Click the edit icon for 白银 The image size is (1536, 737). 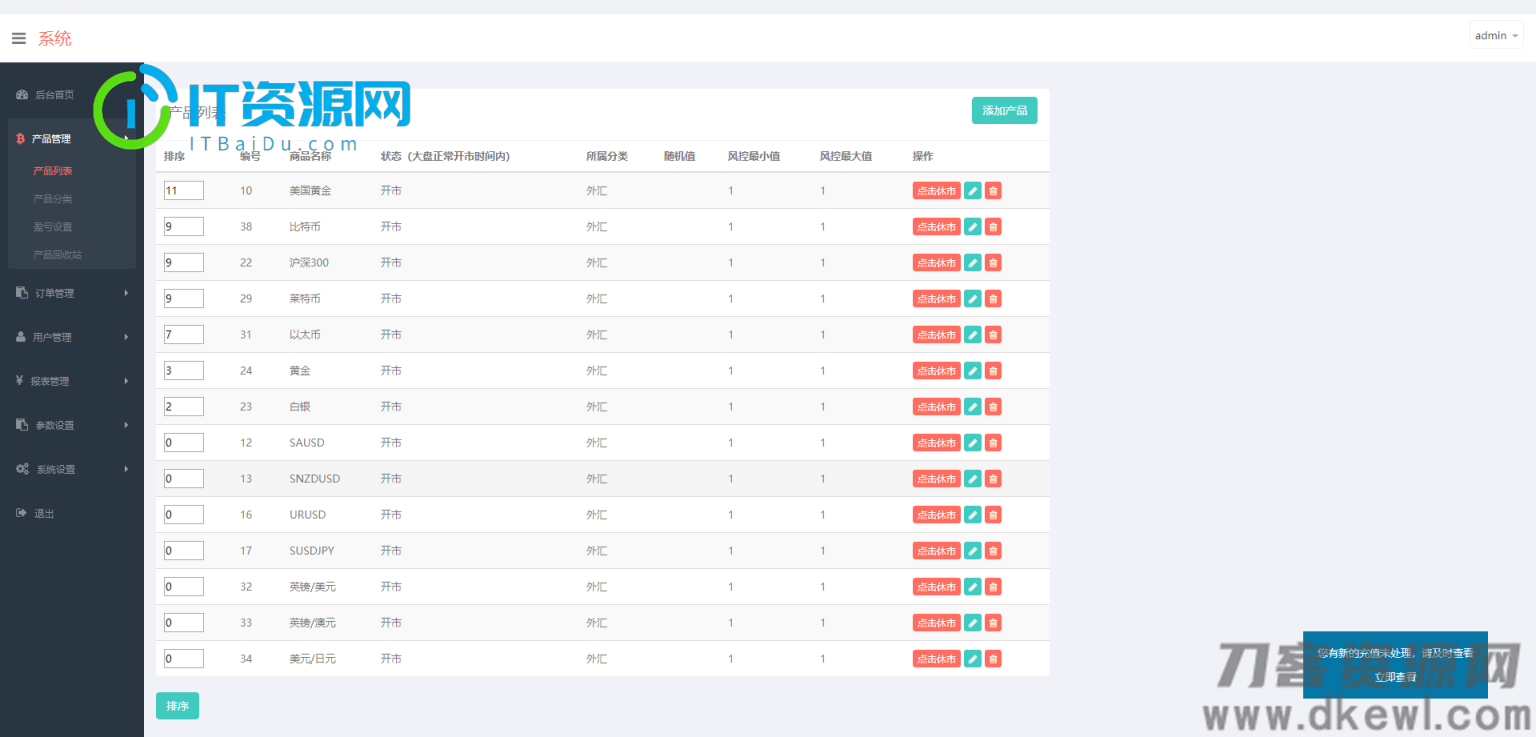(972, 407)
